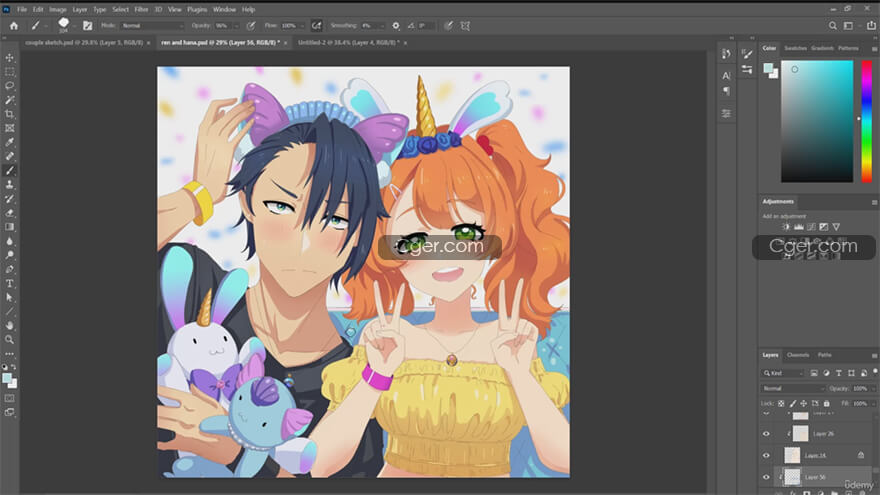Click the Home icon in options bar
880x495 pixels.
(13, 26)
